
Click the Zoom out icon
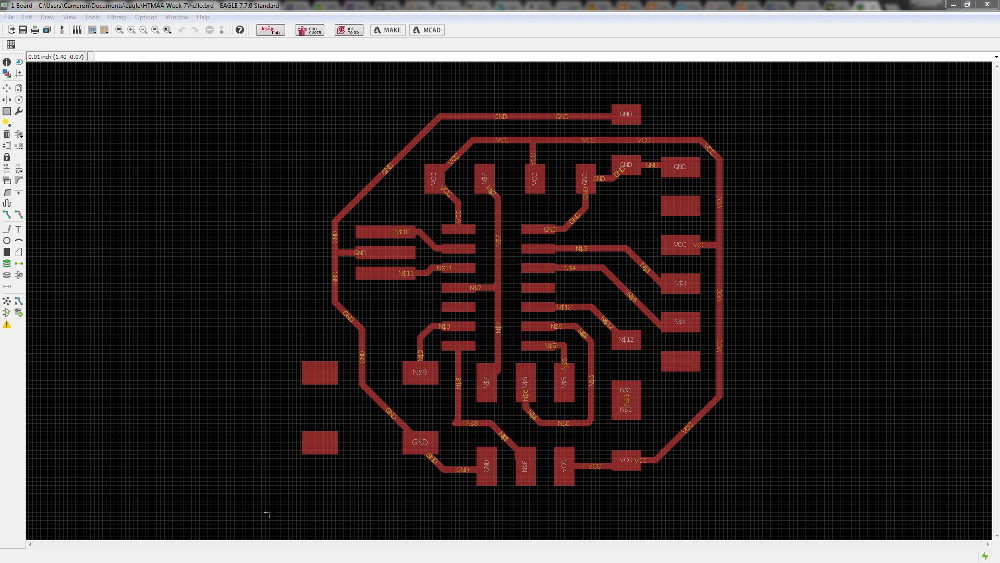tap(143, 30)
